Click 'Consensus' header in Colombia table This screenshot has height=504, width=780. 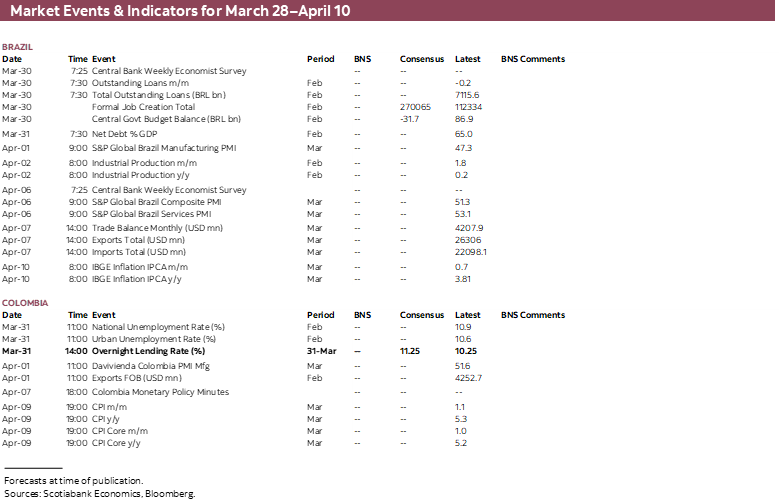click(422, 315)
